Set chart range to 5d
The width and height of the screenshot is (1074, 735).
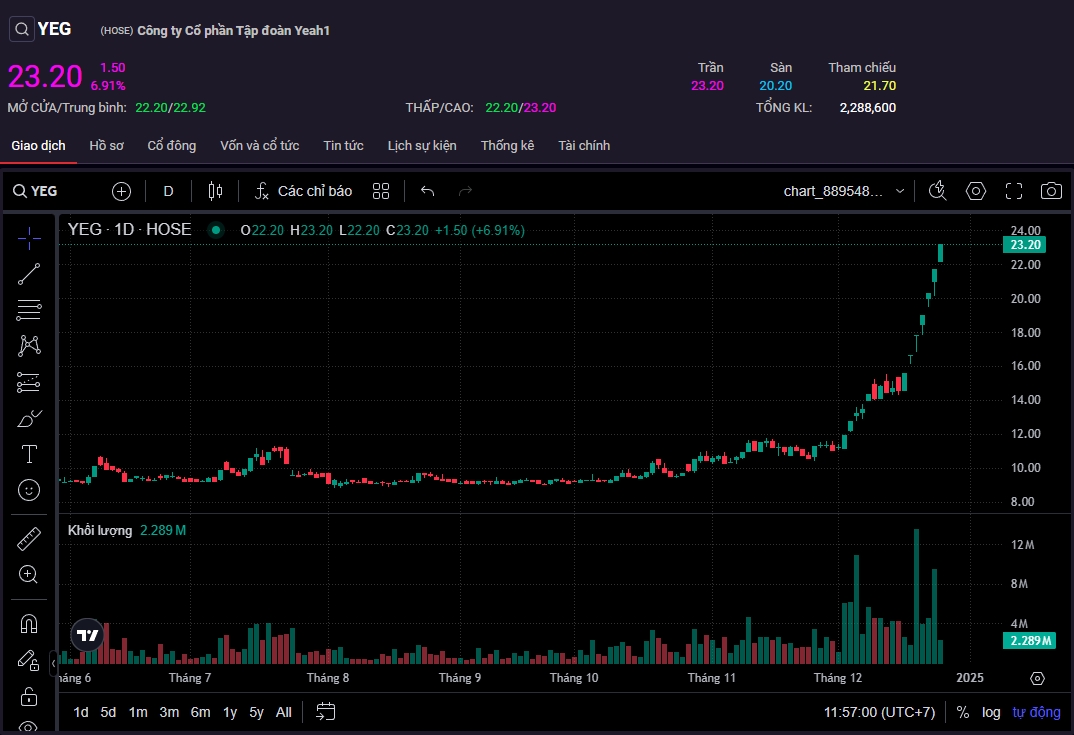(x=108, y=712)
